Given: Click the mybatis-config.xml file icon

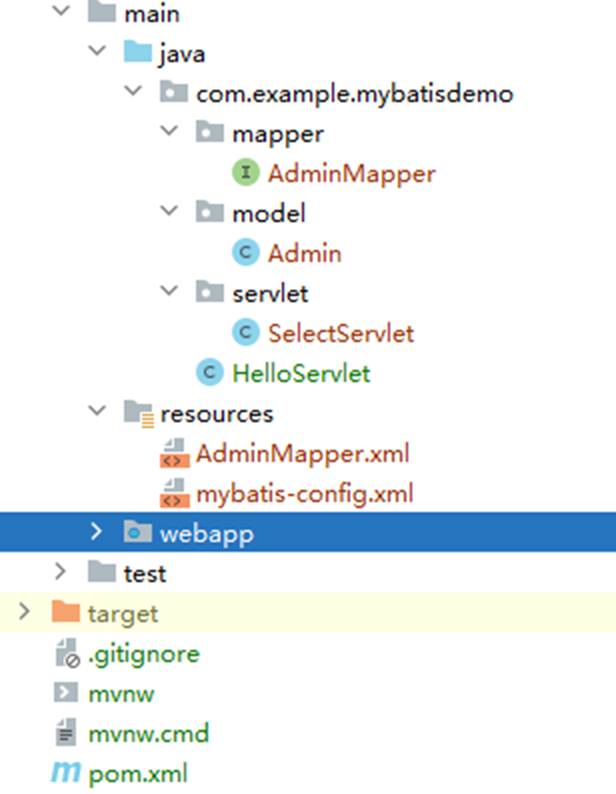Looking at the screenshot, I should [174, 493].
